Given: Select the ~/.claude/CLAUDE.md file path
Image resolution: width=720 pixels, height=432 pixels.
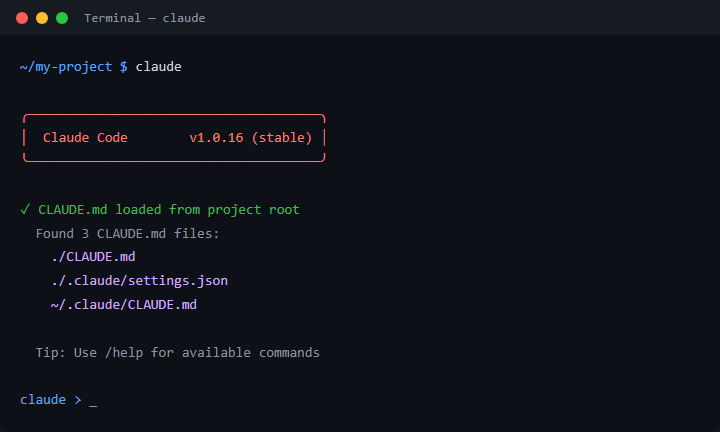Looking at the screenshot, I should [124, 305].
